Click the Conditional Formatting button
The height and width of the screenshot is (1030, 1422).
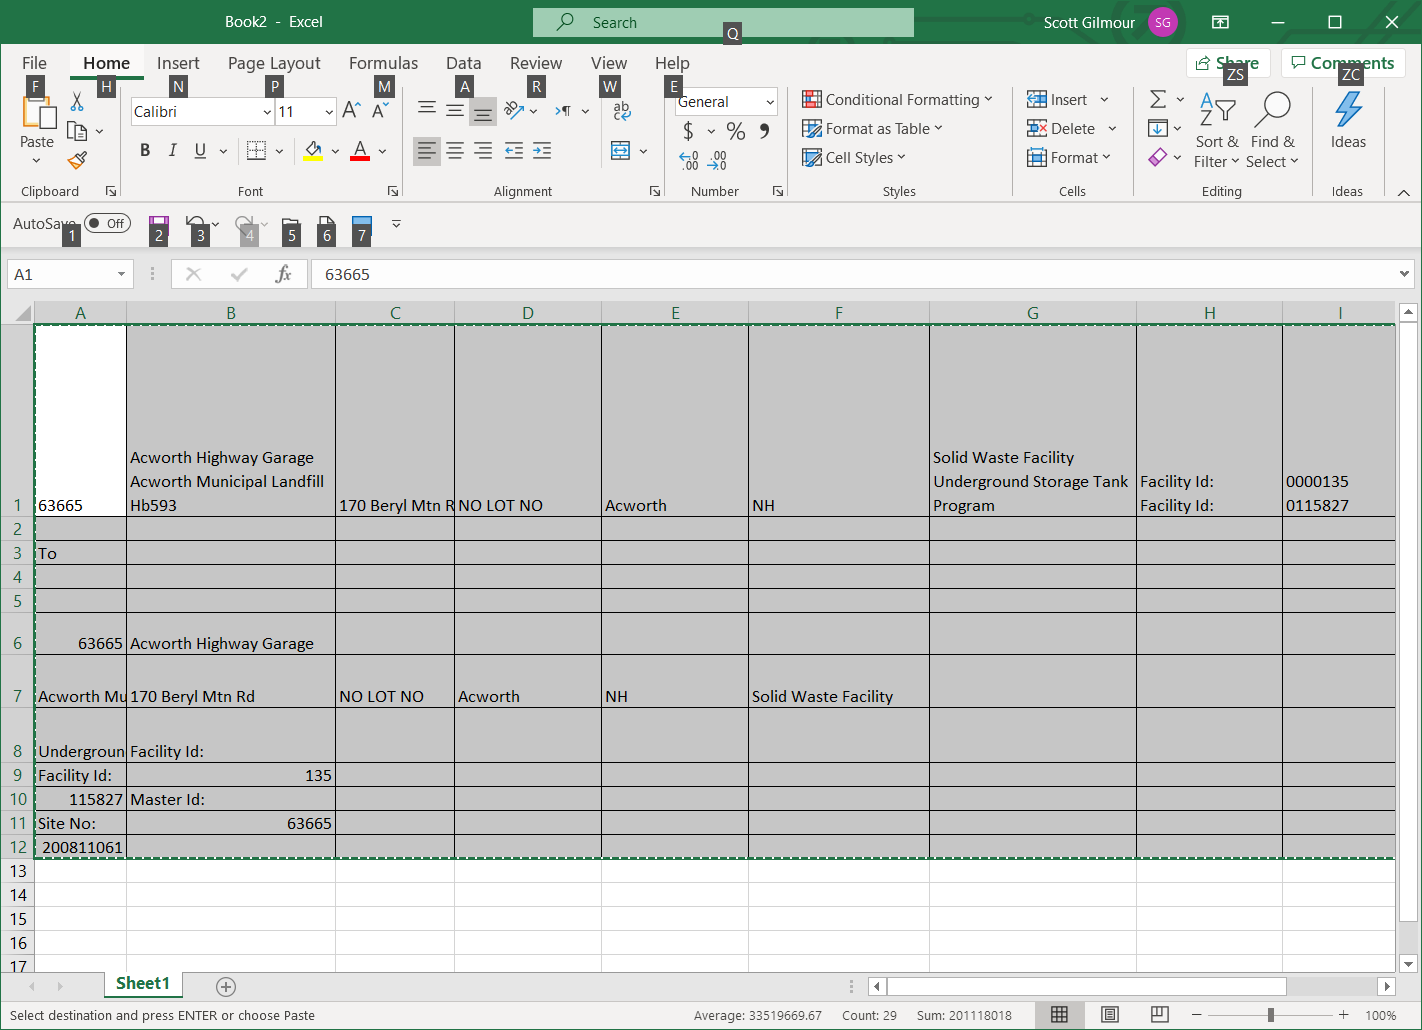tap(897, 100)
